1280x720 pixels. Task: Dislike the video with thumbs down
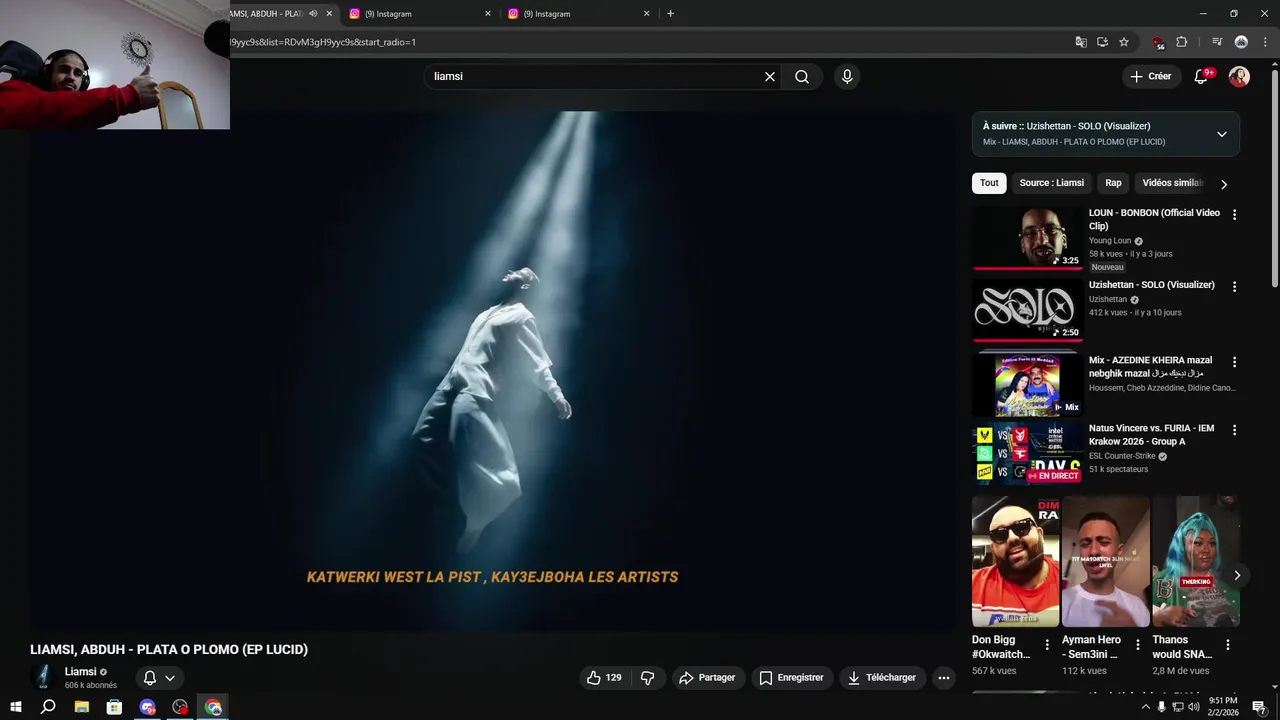pos(648,678)
